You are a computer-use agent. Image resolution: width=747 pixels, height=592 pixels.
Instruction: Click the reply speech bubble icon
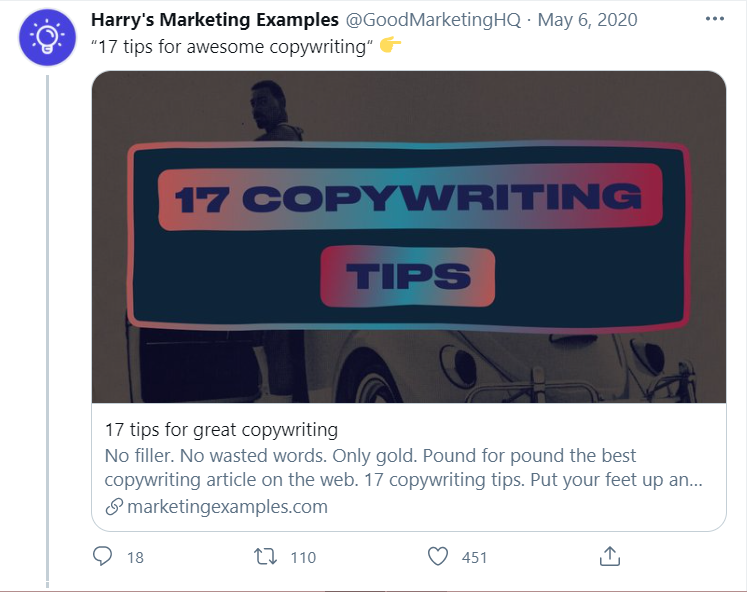point(102,556)
